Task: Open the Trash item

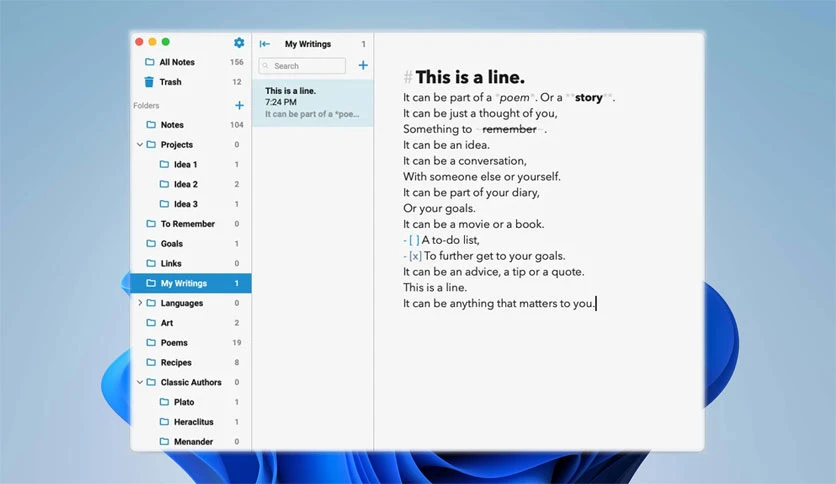Action: point(191,82)
